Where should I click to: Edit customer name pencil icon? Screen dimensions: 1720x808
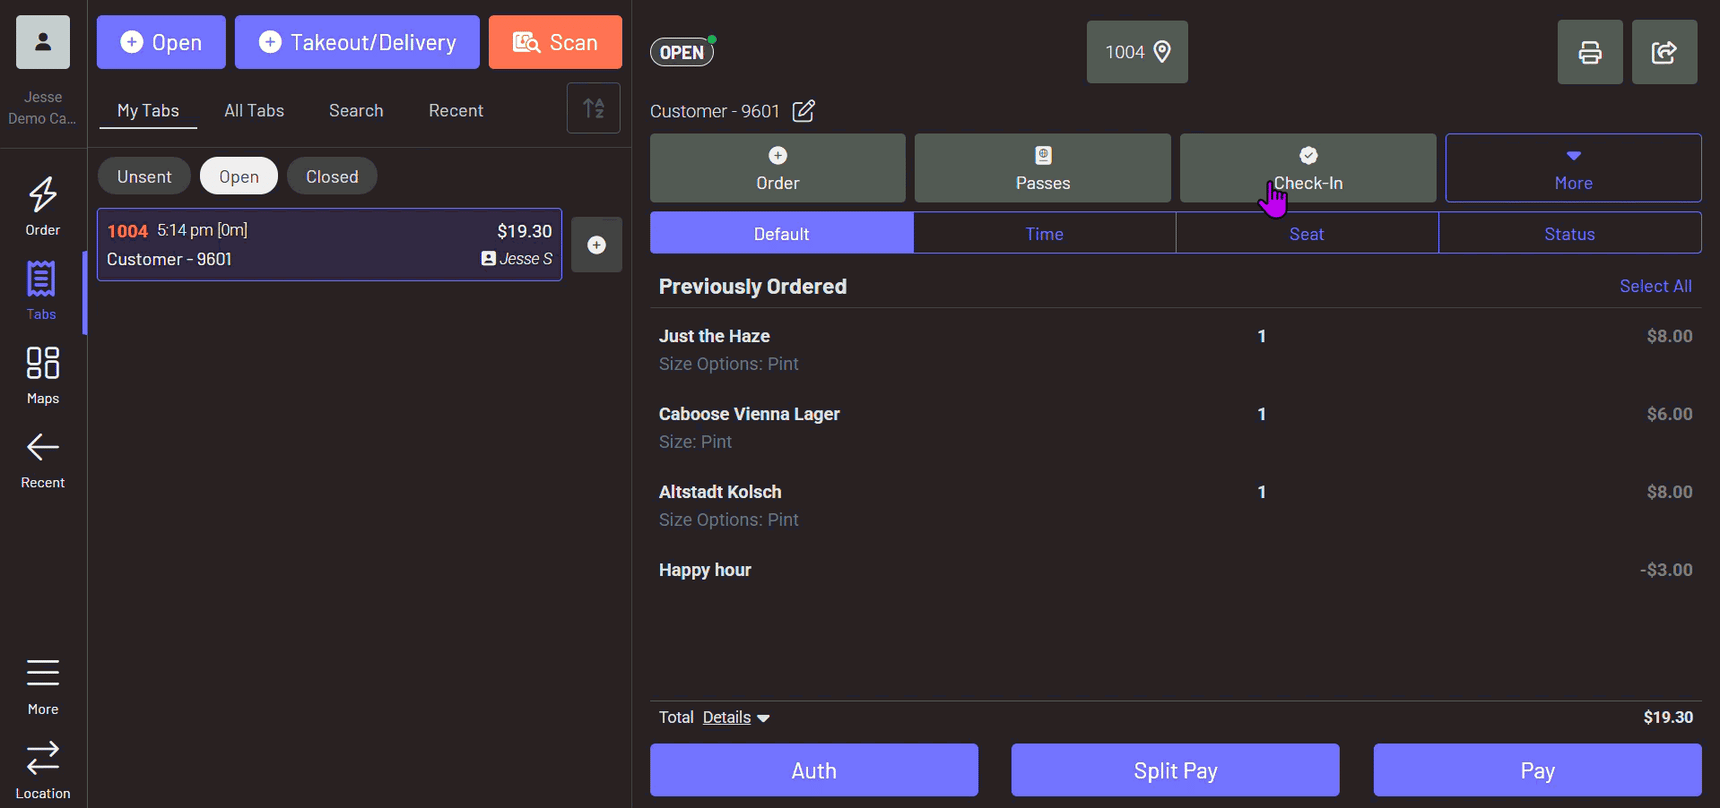[x=803, y=111]
